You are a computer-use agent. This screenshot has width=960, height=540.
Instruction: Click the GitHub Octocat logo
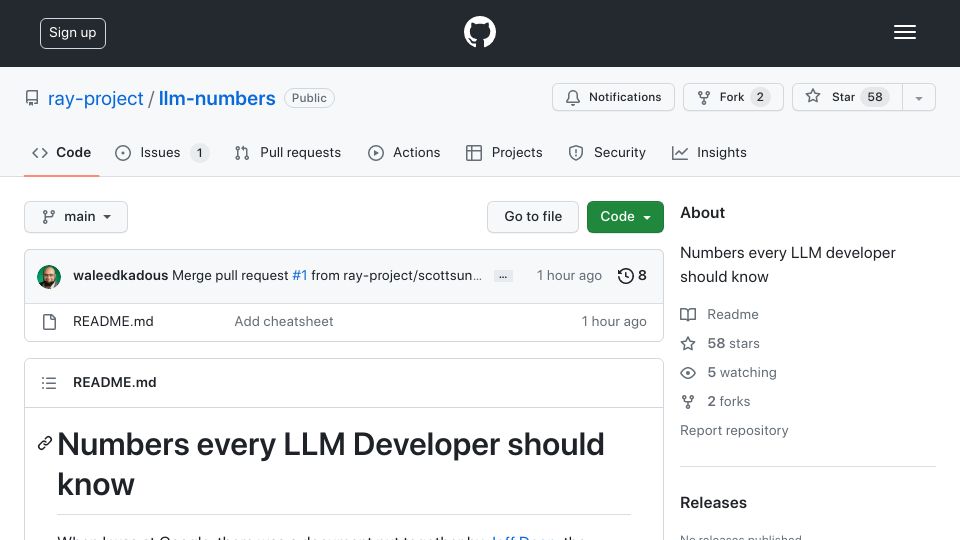point(479,32)
